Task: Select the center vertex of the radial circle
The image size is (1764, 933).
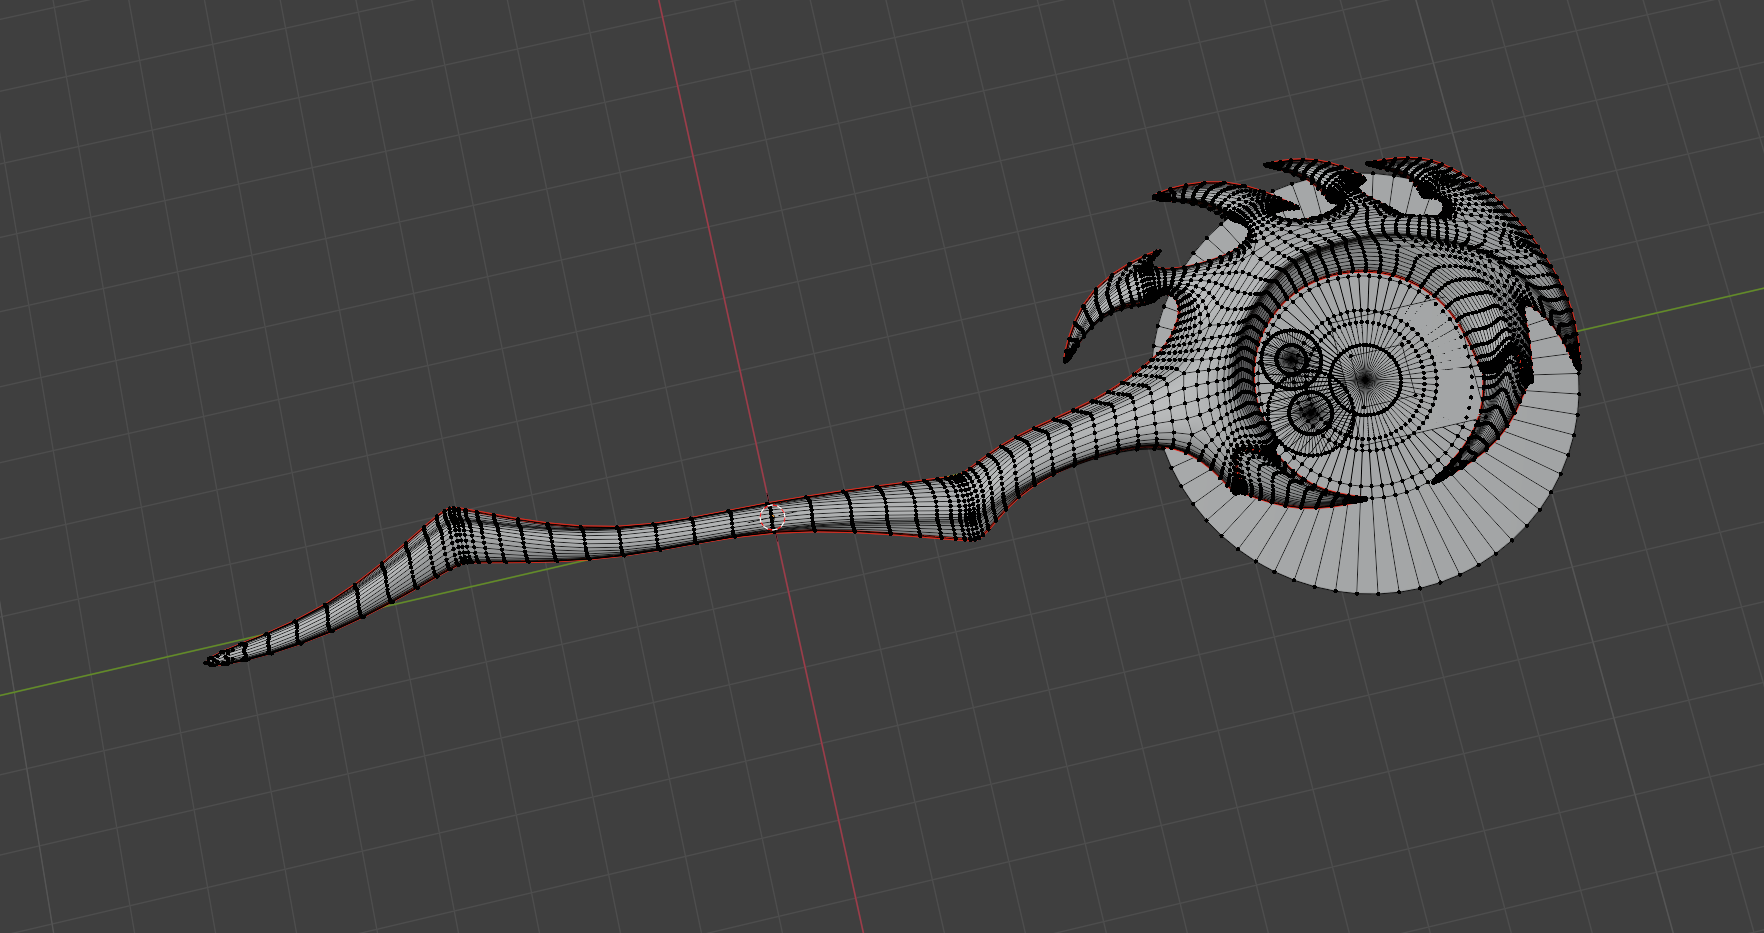Action: (1366, 379)
